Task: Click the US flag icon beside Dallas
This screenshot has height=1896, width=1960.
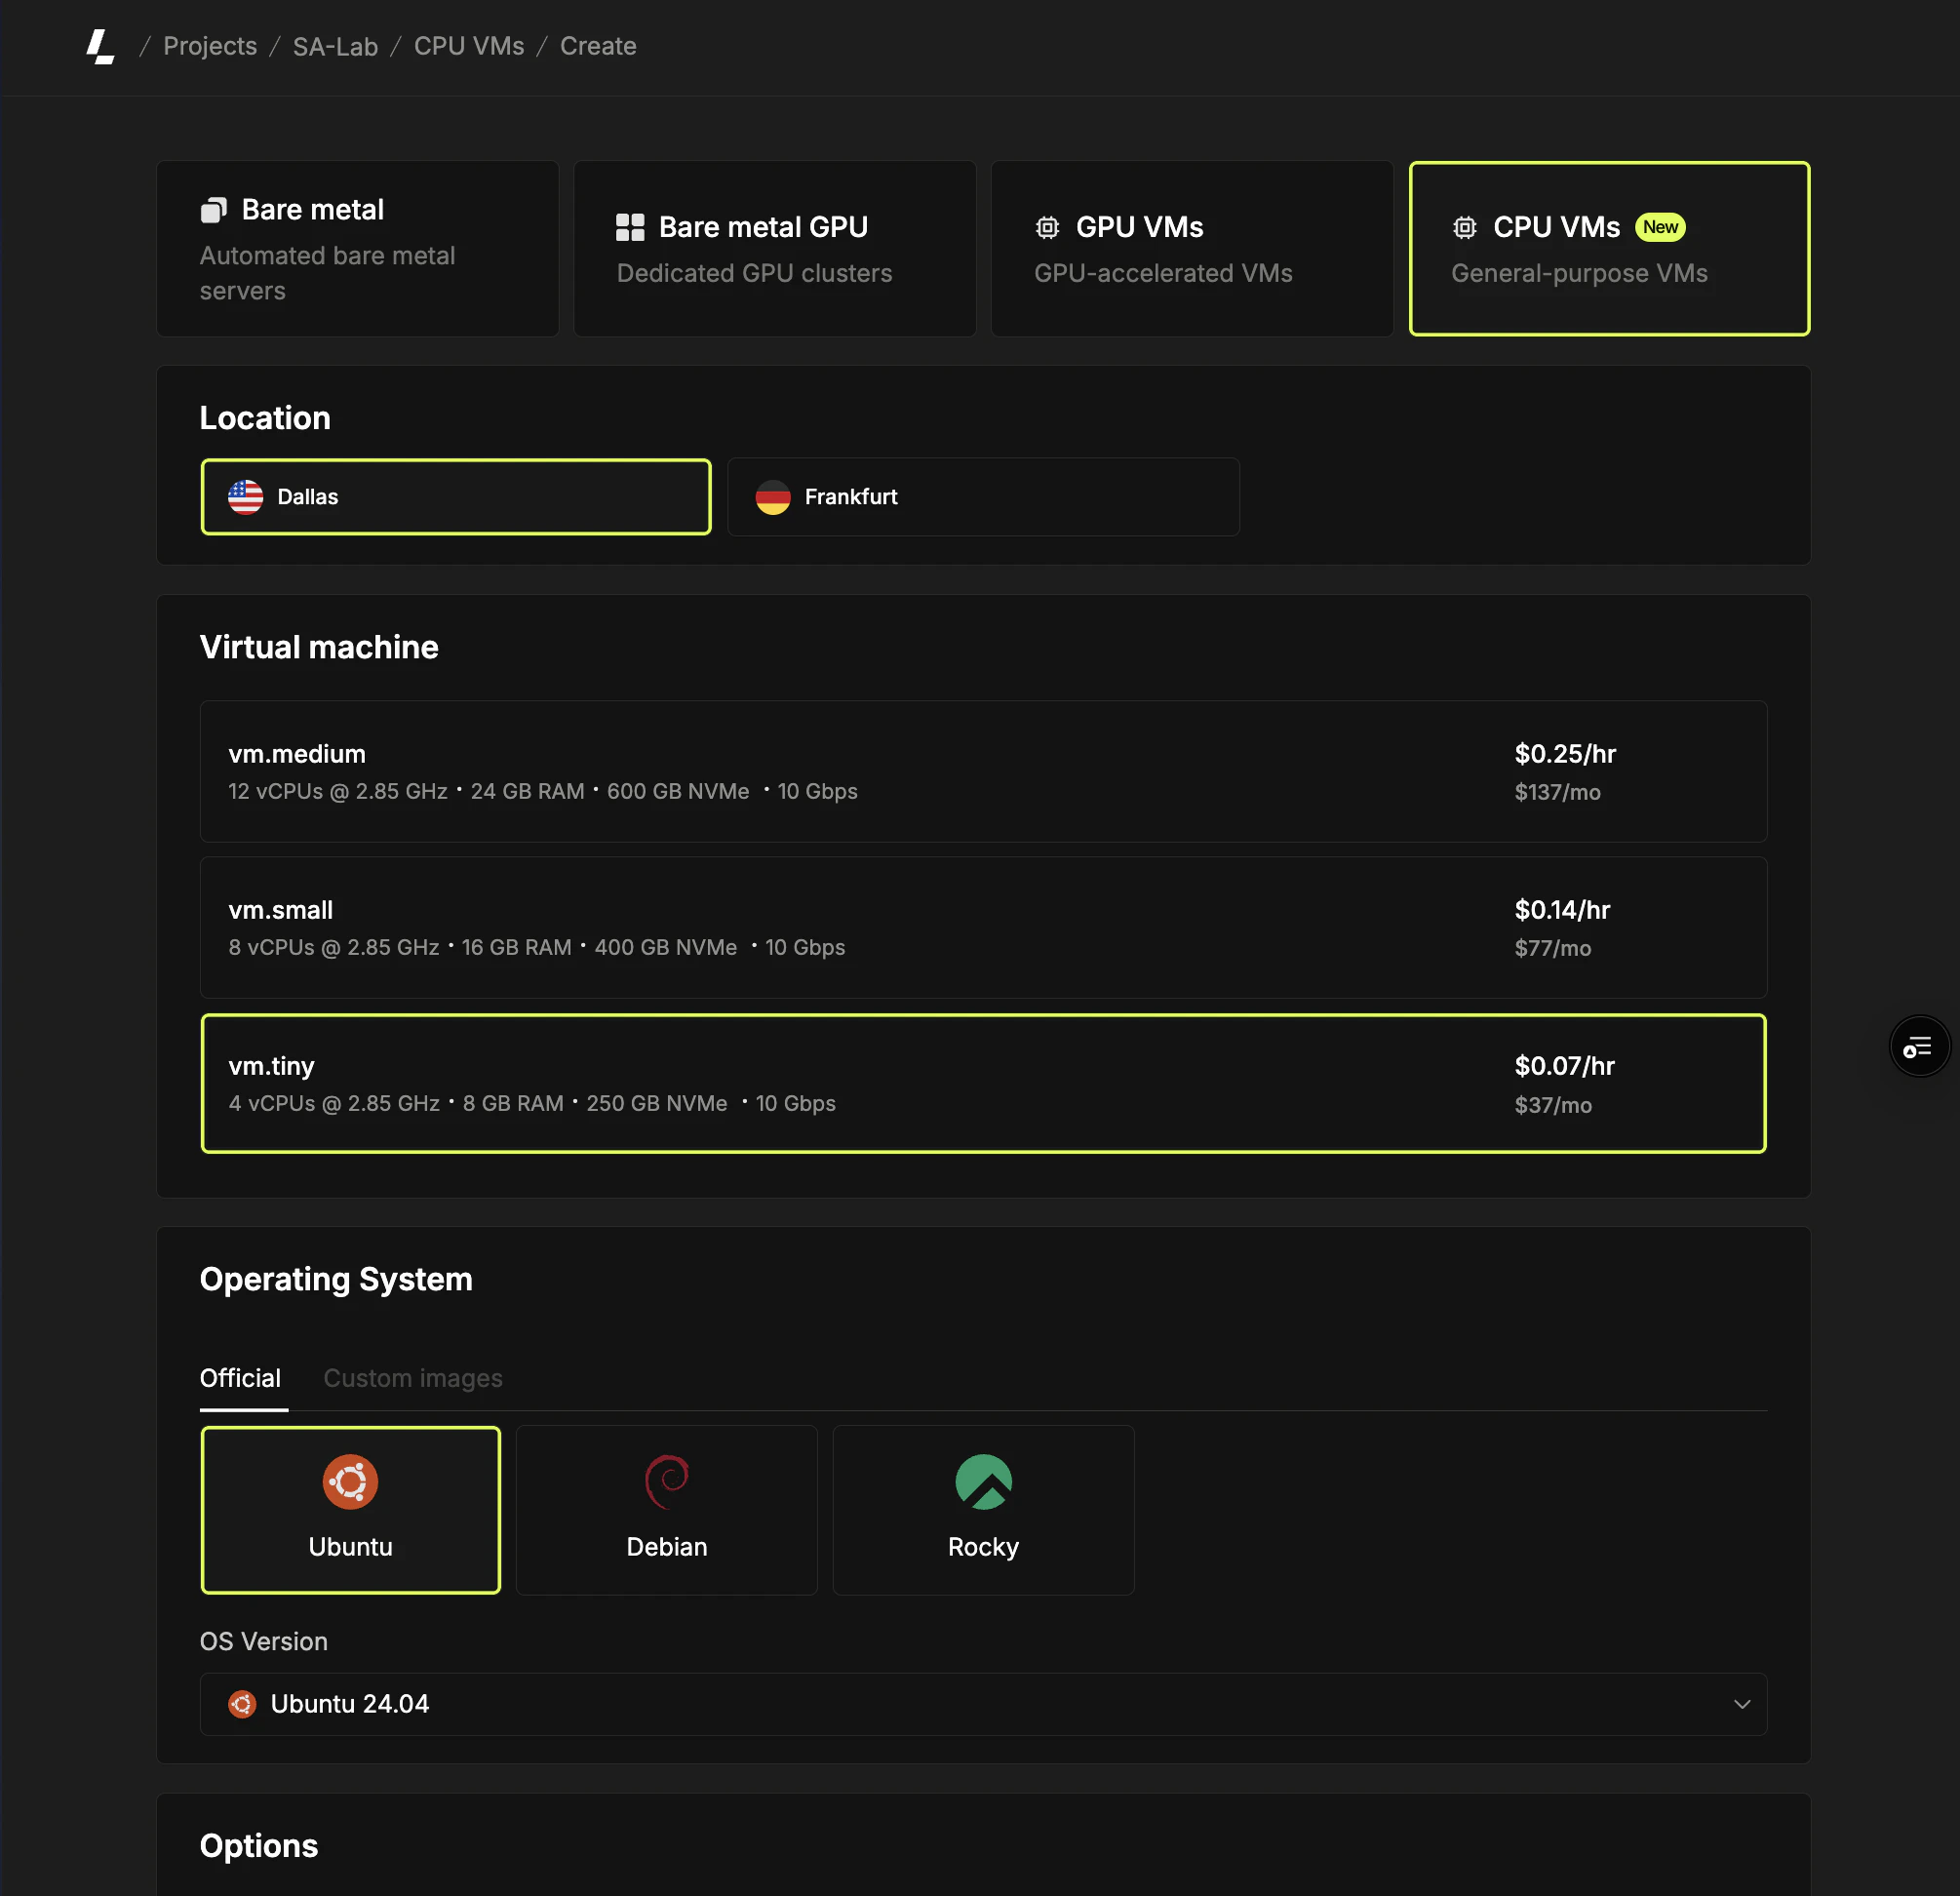Action: 245,496
